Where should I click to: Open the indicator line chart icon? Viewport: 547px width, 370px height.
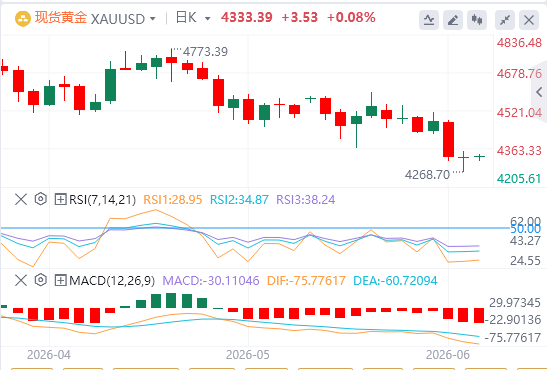429,20
